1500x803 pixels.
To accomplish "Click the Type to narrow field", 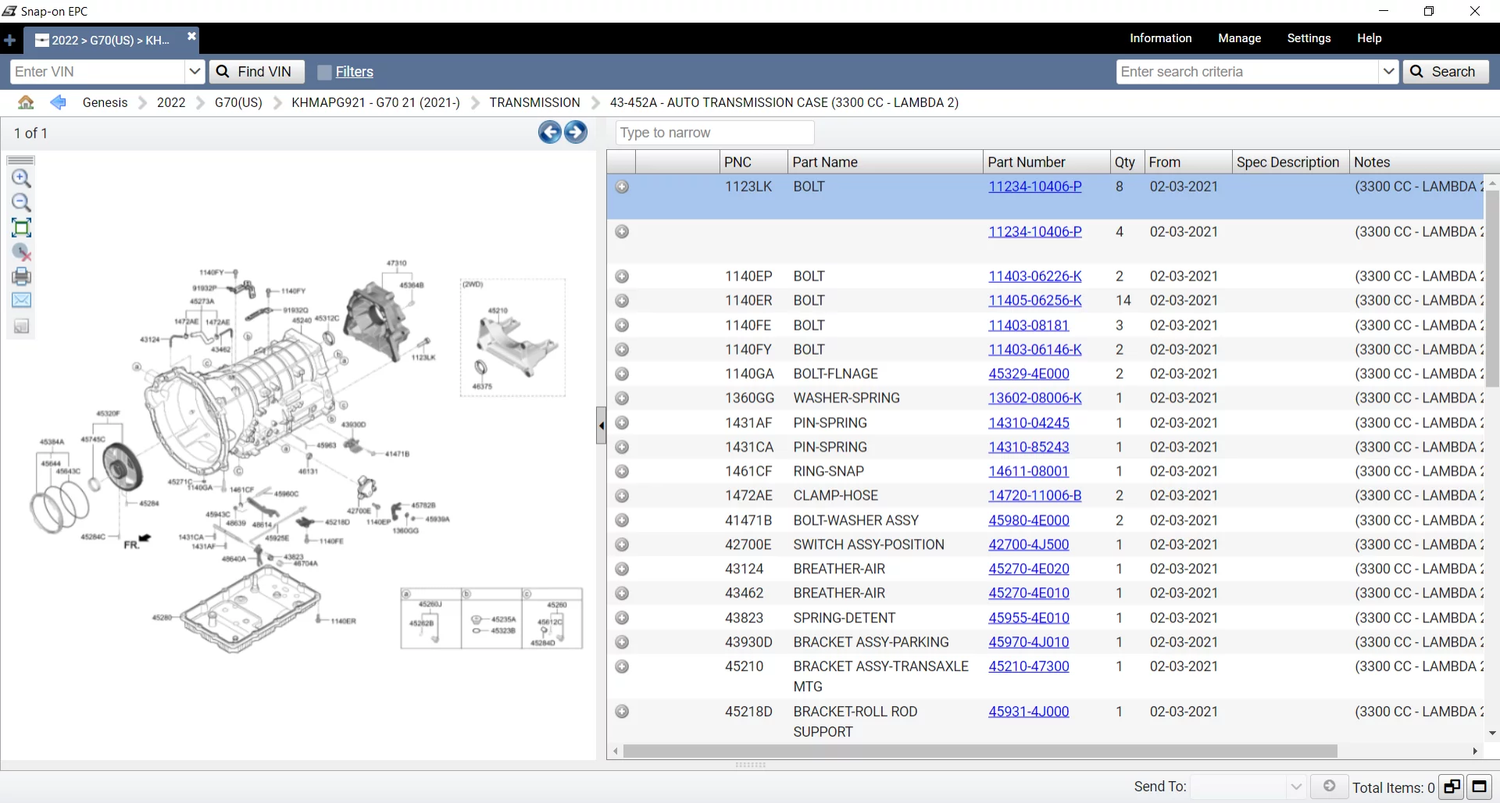I will click(714, 133).
